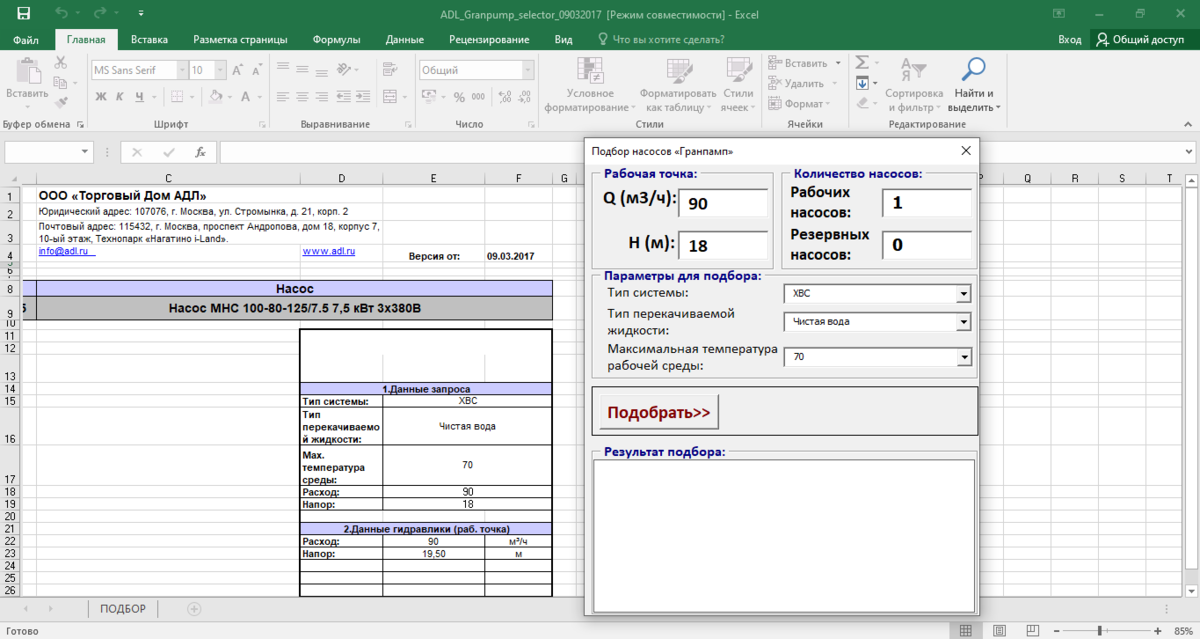Click the accounting currency format icon

[431, 97]
